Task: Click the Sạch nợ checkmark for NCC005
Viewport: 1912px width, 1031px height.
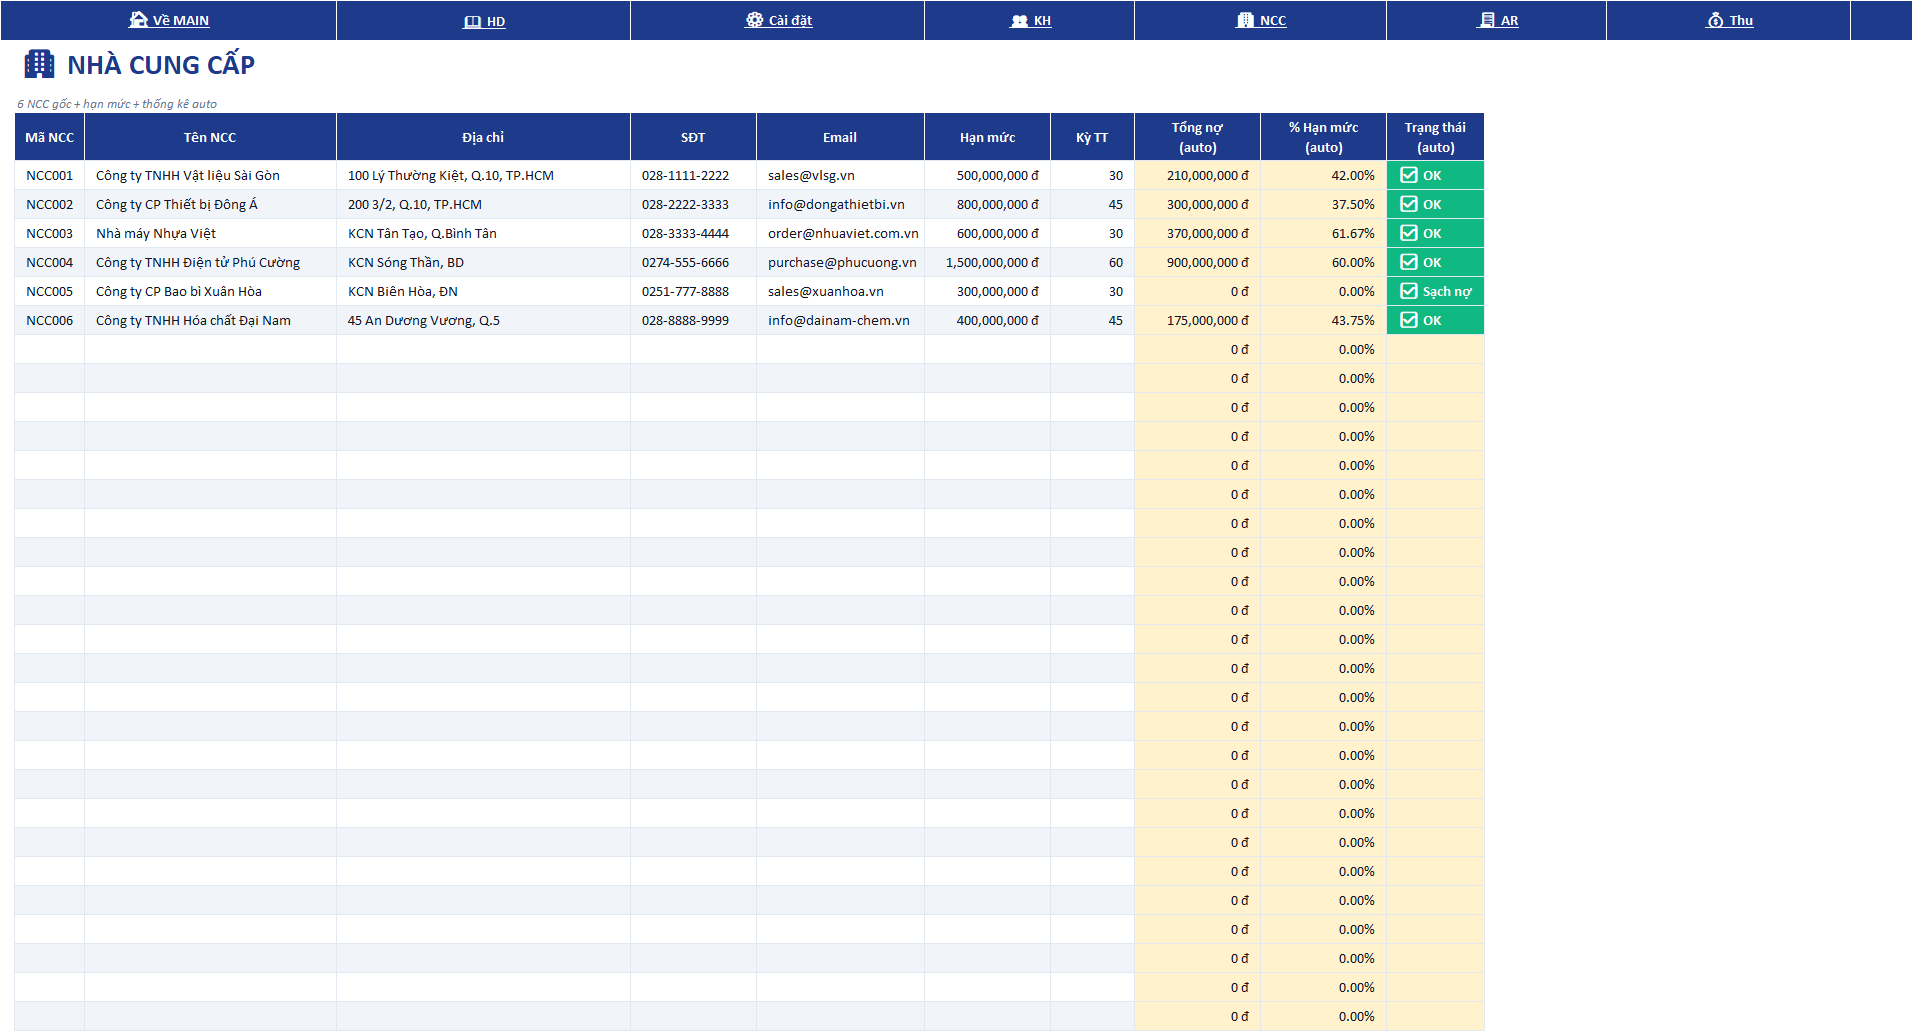Action: 1409,291
